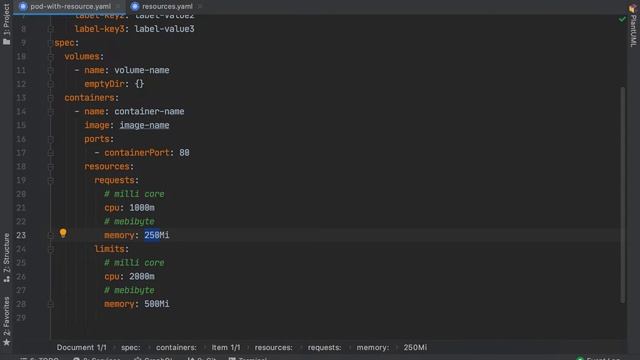Screen dimensions: 640x360
Task: Click the green inspection checkmark indicator
Action: [x=622, y=19]
